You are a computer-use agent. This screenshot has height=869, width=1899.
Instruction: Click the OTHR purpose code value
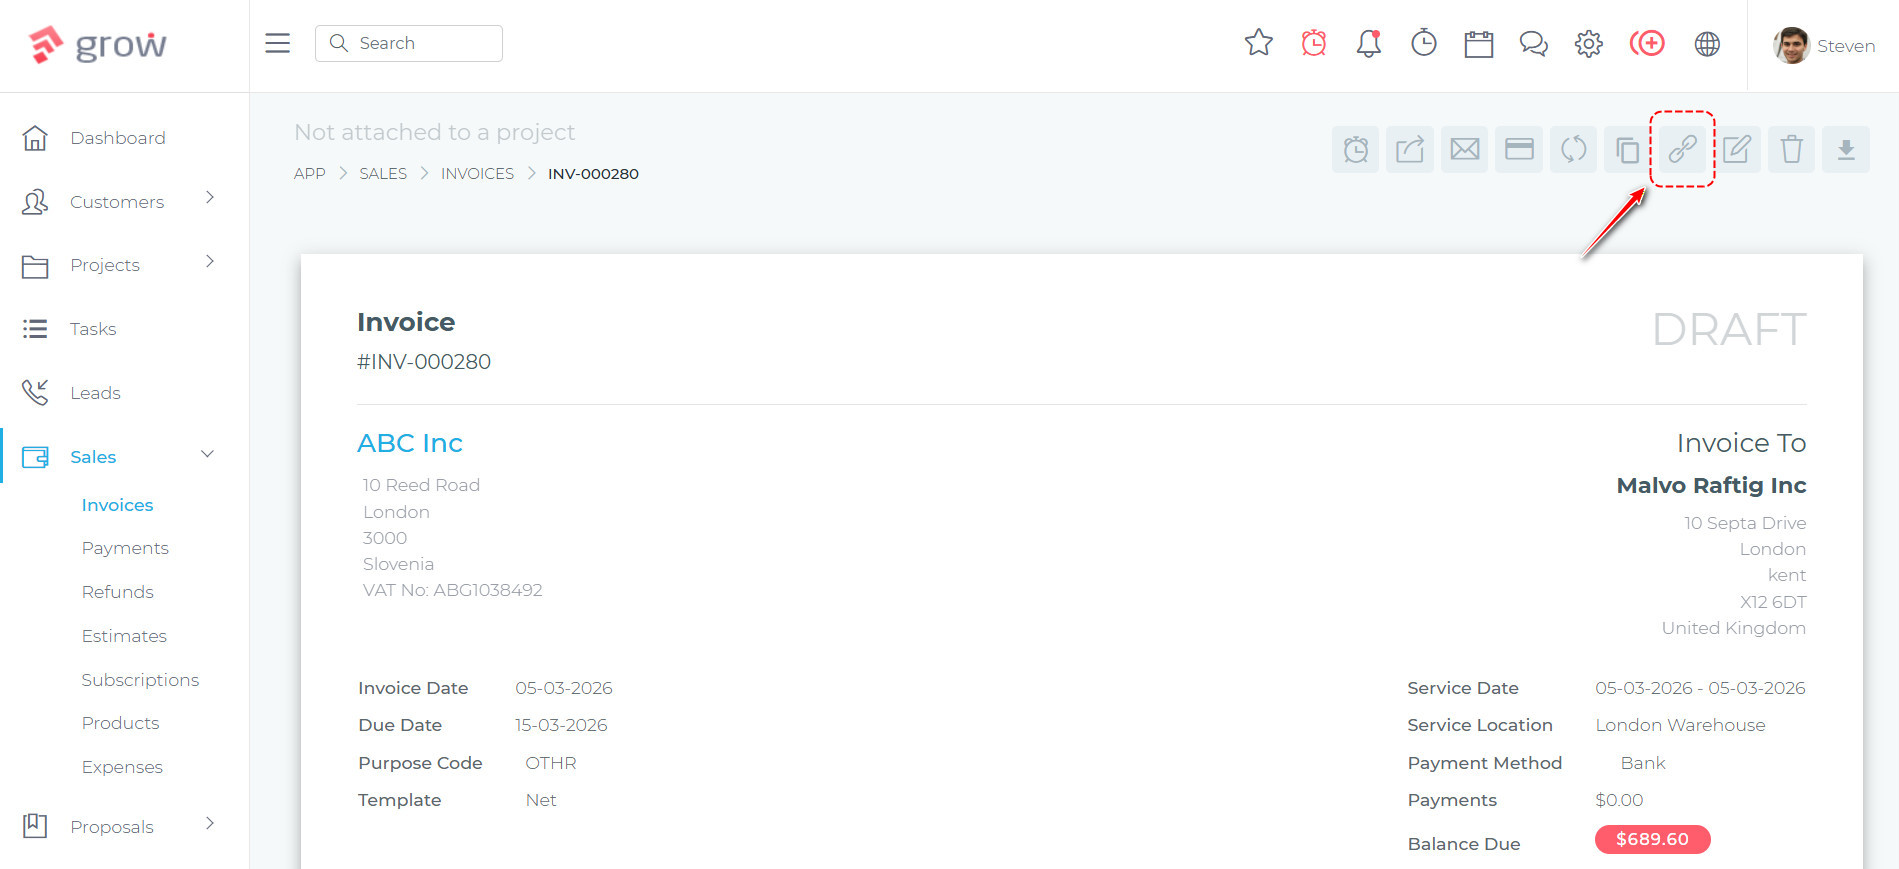click(x=551, y=763)
